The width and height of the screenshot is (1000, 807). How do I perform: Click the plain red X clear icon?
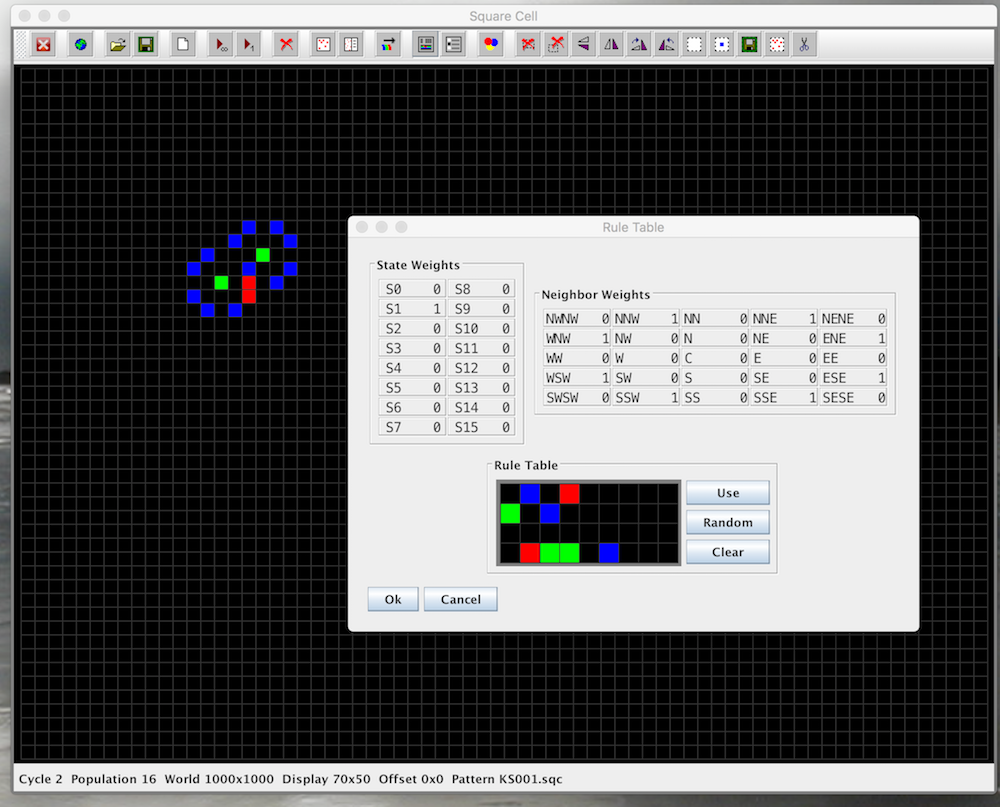pyautogui.click(x=286, y=45)
